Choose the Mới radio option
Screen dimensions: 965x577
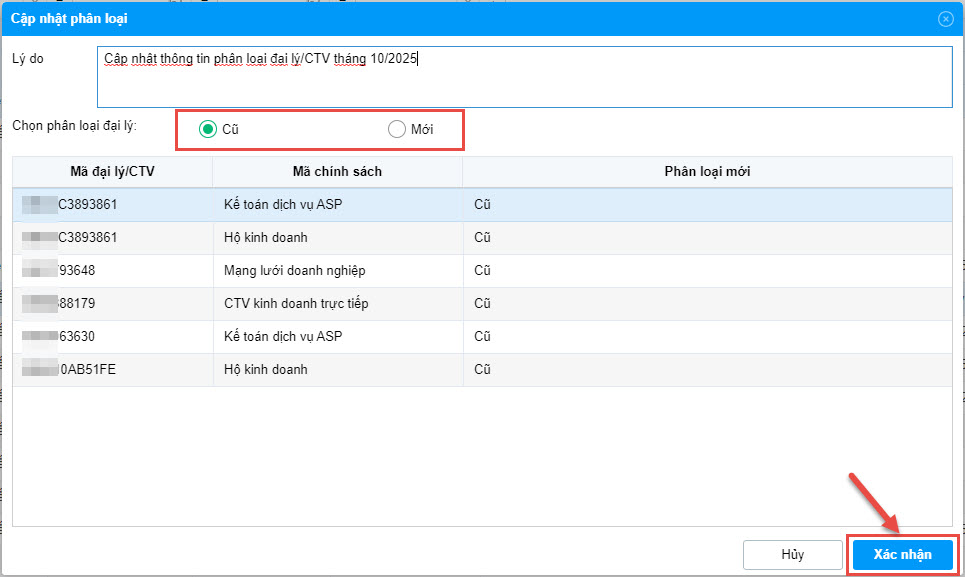tap(397, 129)
